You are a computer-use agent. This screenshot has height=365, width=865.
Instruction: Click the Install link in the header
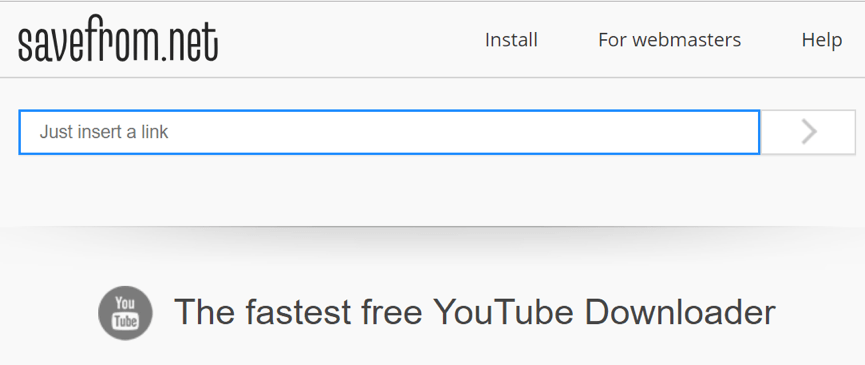511,40
